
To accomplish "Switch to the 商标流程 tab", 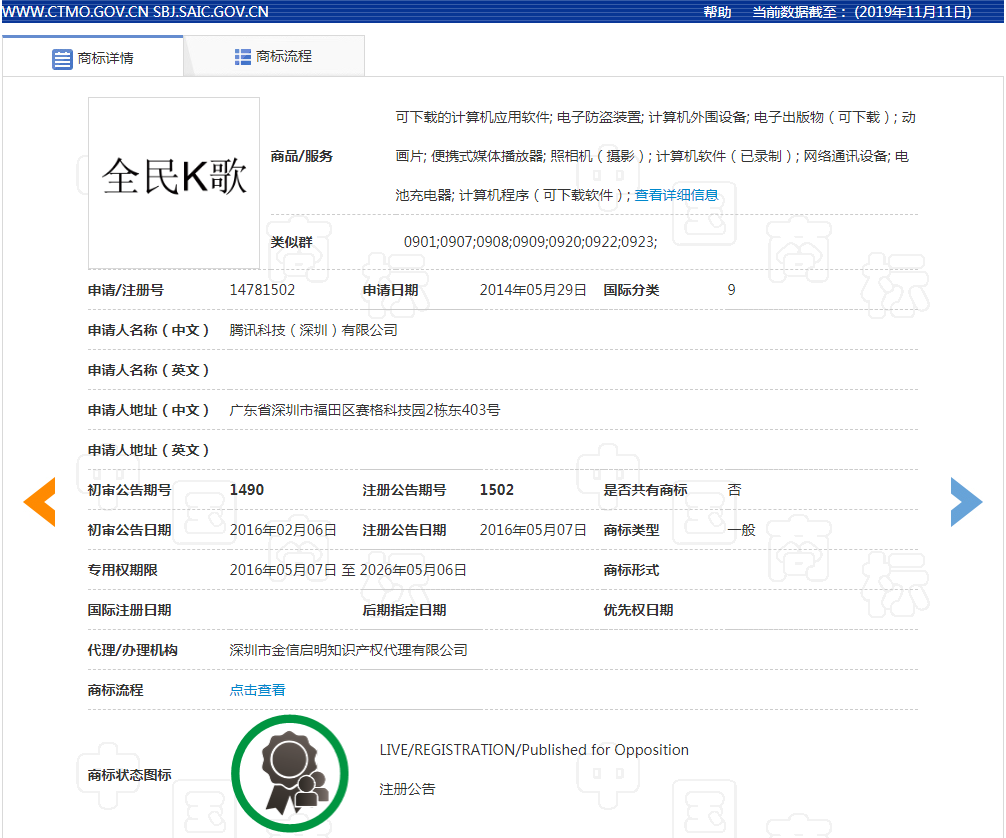I will [x=274, y=56].
